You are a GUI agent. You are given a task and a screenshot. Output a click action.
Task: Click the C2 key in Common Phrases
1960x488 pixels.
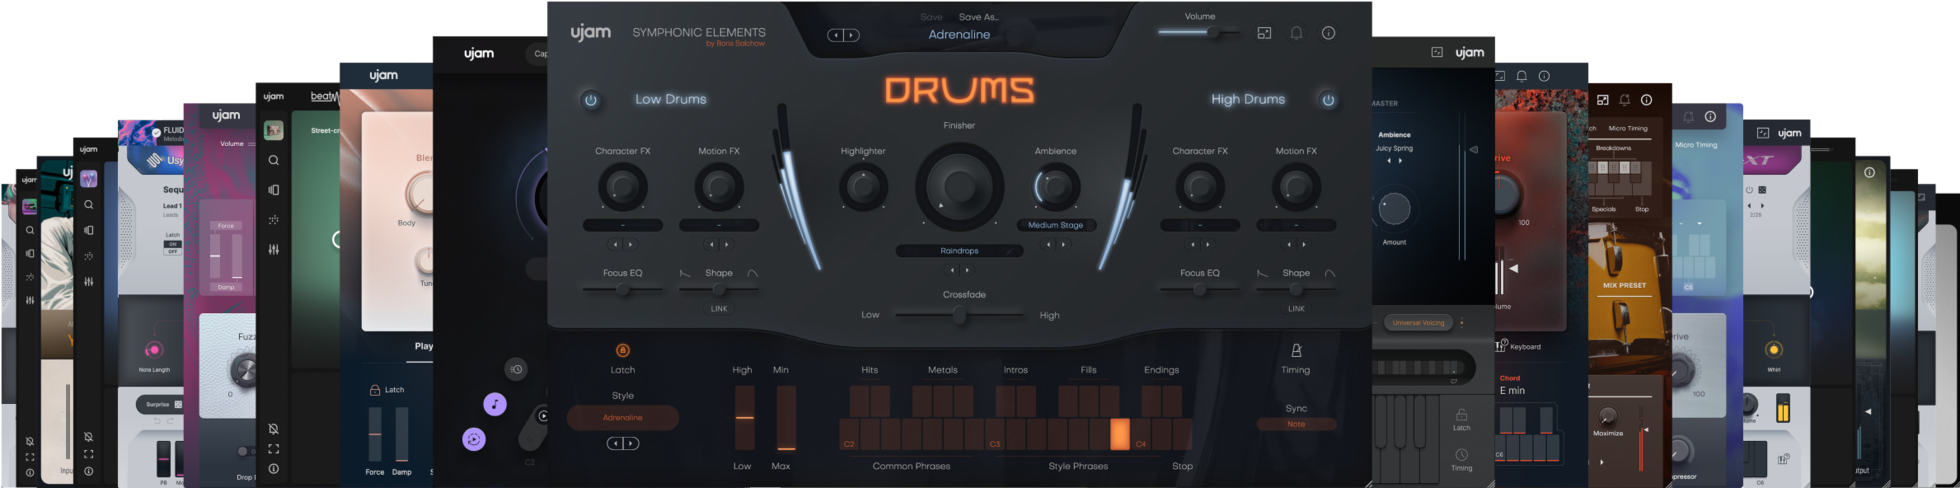[x=850, y=435]
